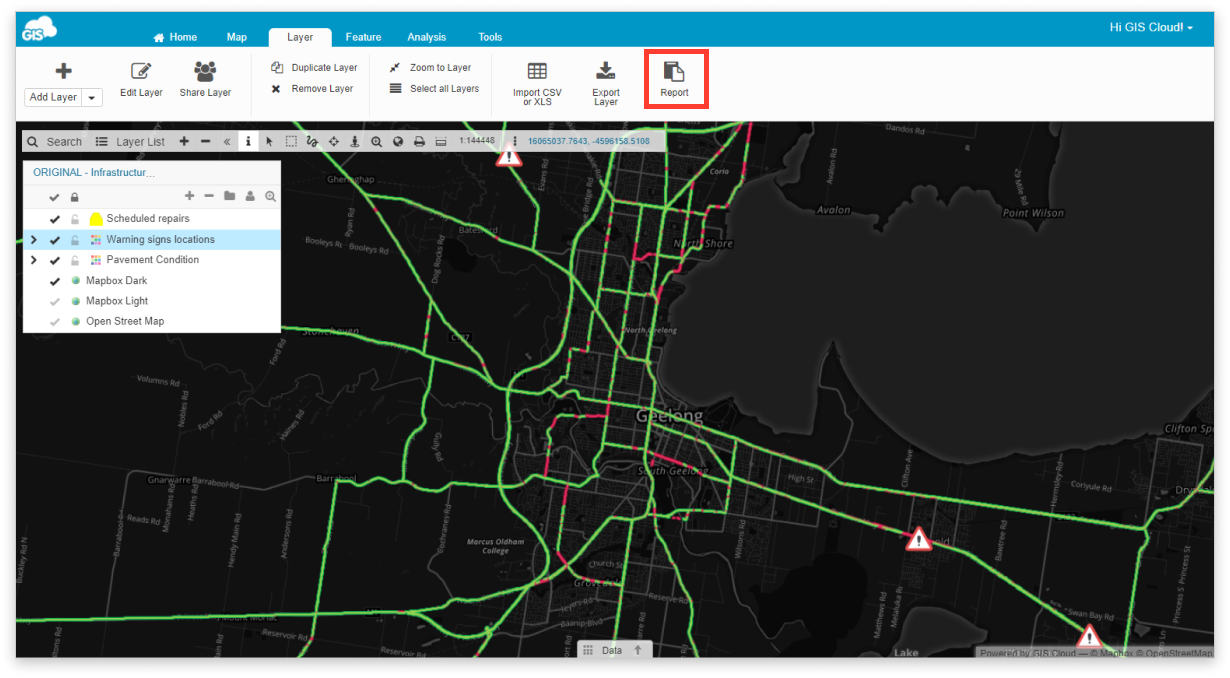Switch to the Analysis tab
Screen dimensions: 1230x678
pyautogui.click(x=426, y=37)
